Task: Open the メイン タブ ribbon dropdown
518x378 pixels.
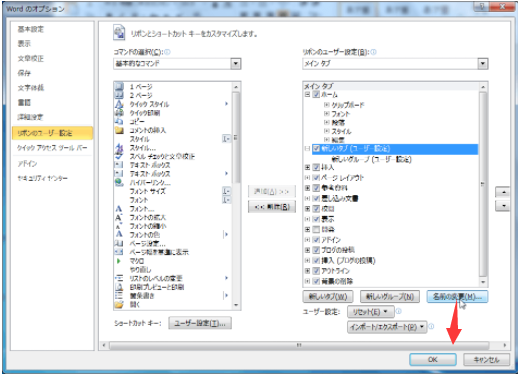Action: pyautogui.click(x=483, y=63)
